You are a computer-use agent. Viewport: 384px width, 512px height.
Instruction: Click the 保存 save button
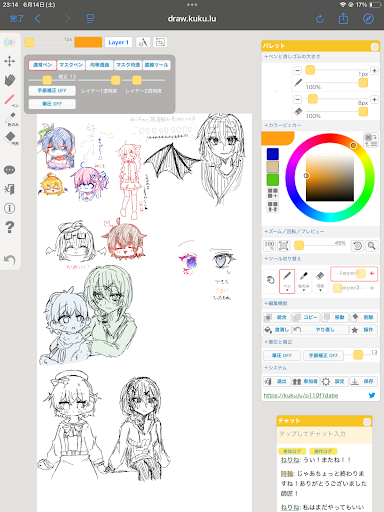(x=364, y=381)
